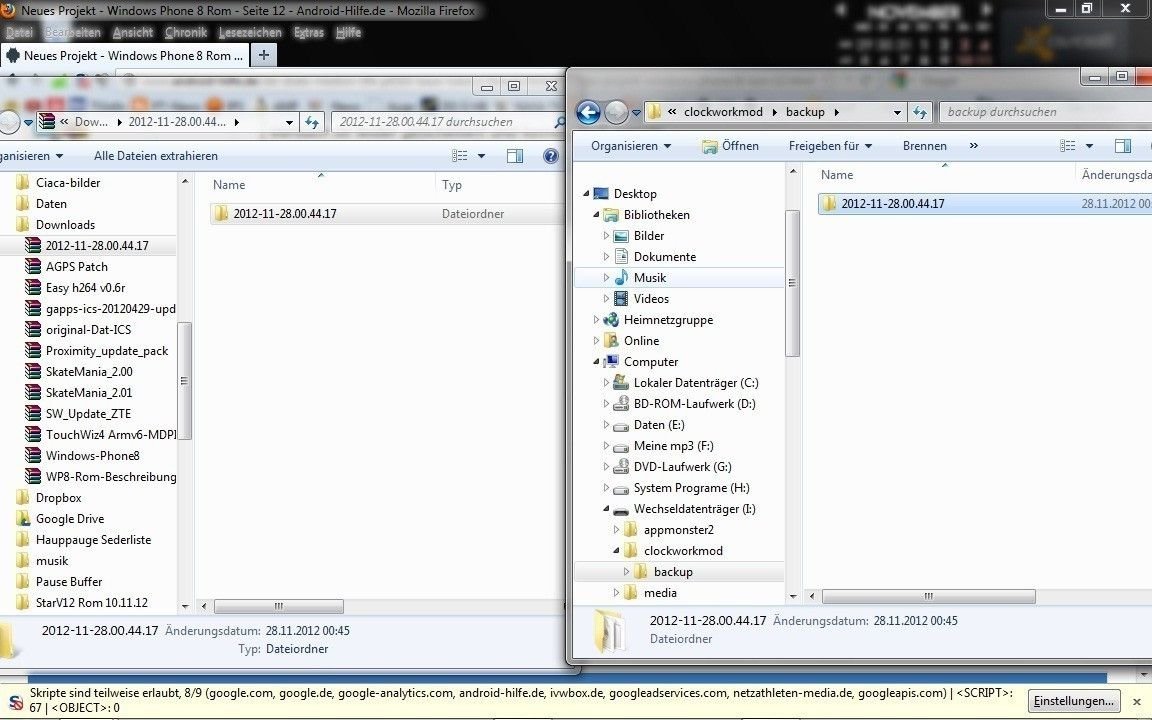Collapse the clockworkmod tree node

616,550
